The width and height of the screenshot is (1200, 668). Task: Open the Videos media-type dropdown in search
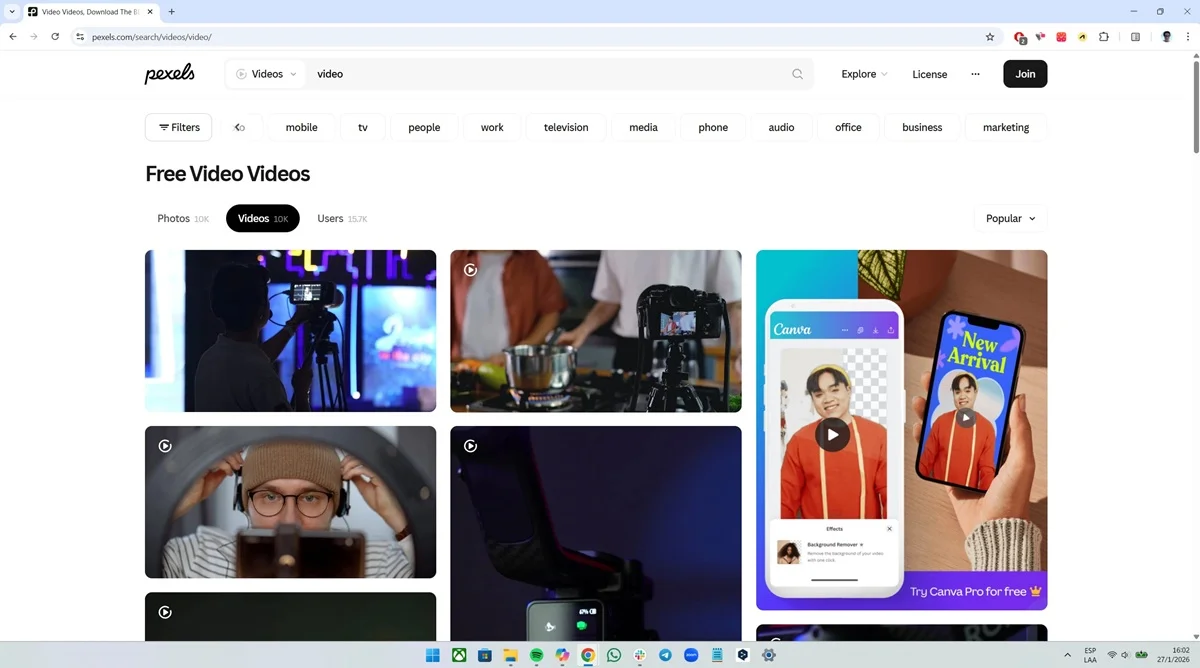pos(265,73)
